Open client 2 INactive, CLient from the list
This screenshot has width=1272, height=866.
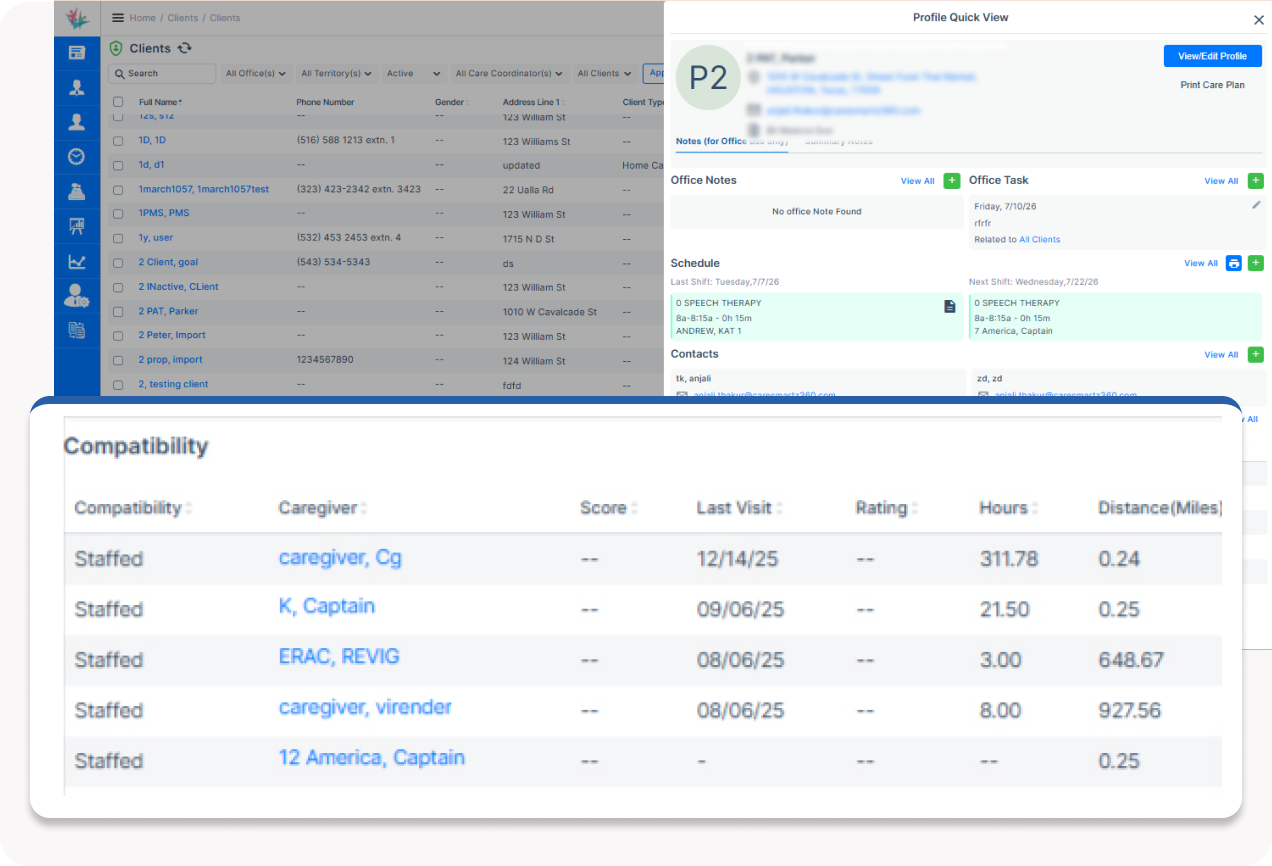pos(179,287)
